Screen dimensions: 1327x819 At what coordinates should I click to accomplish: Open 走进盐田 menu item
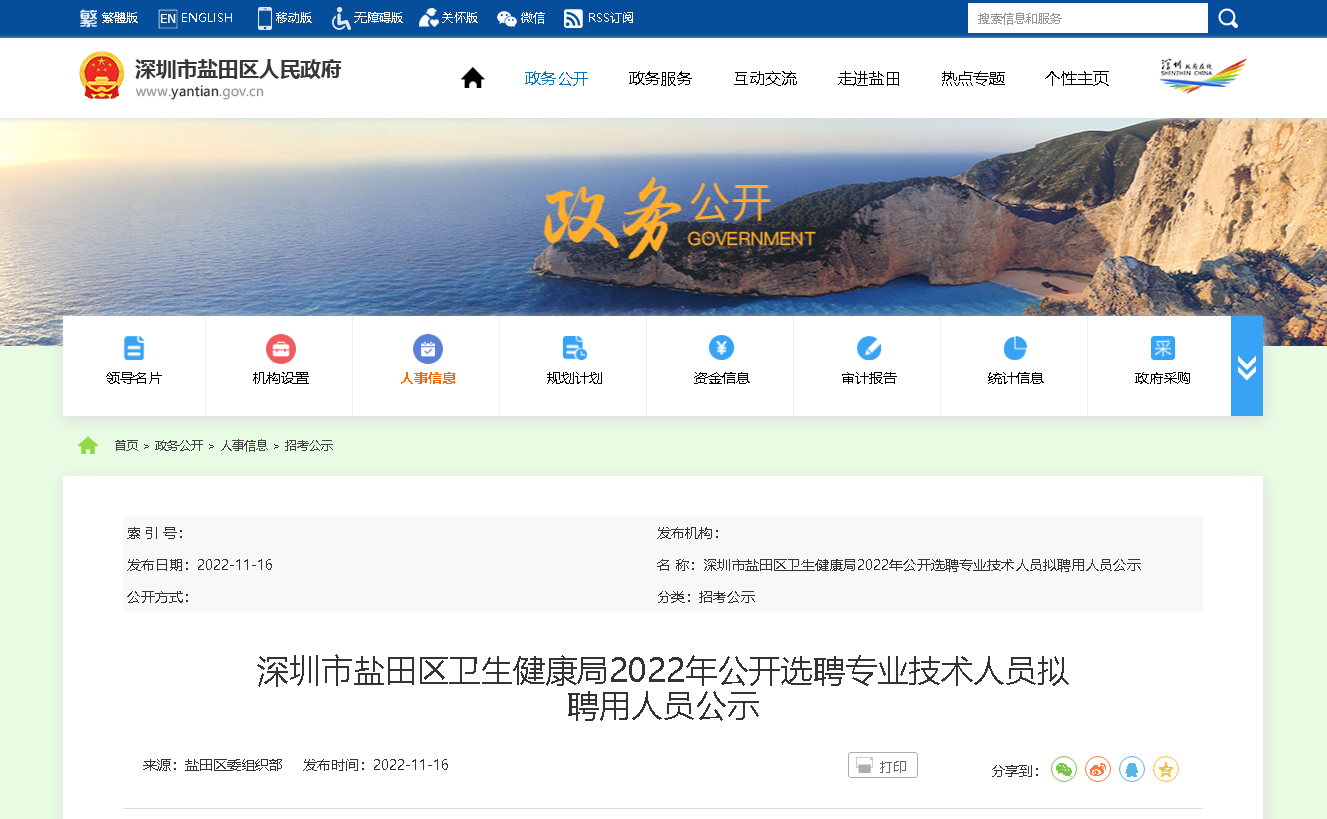pos(869,79)
